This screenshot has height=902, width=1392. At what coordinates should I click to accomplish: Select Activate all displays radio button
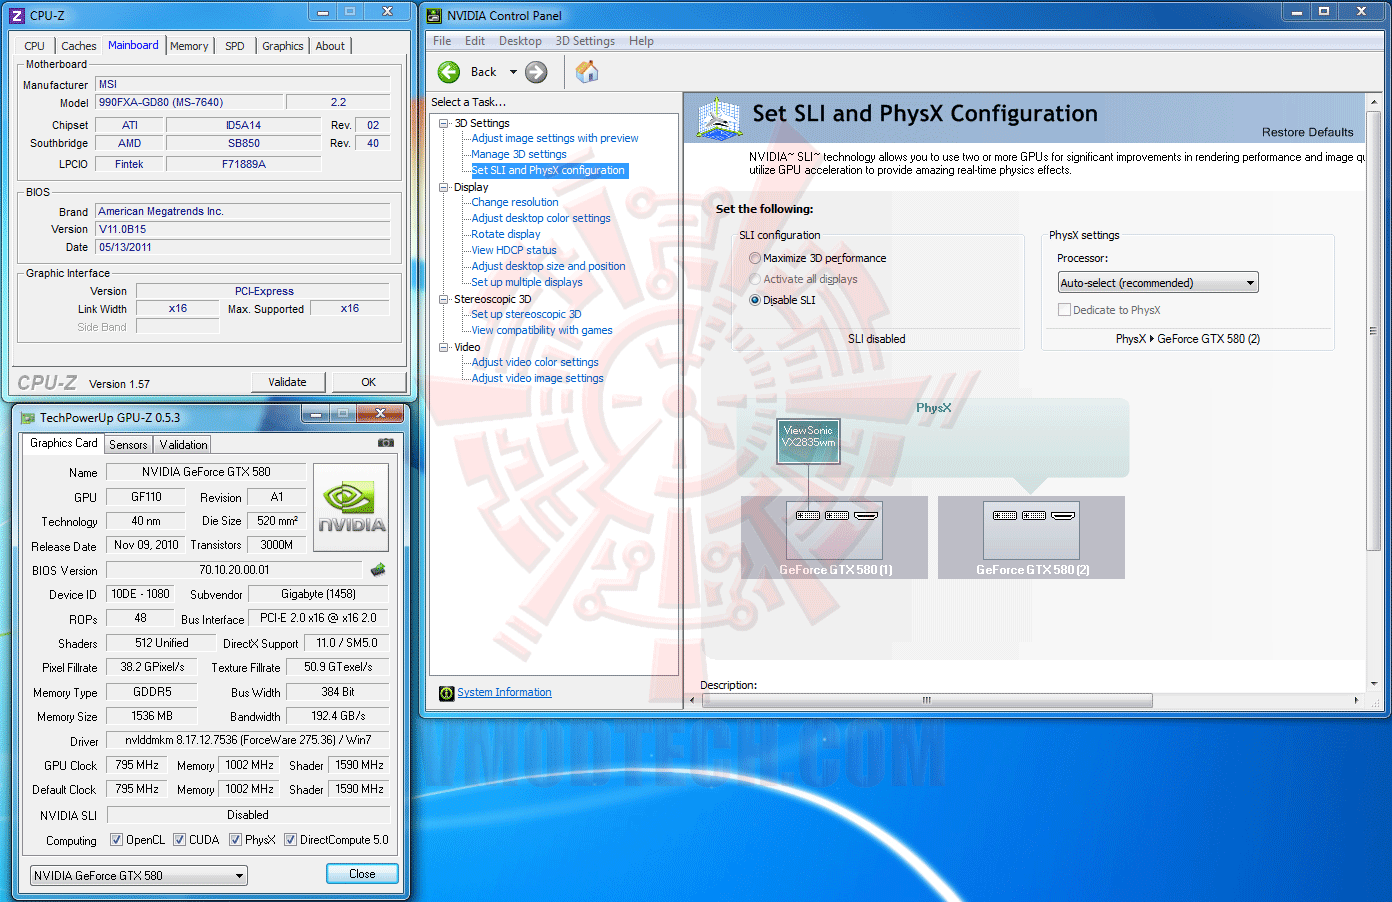pyautogui.click(x=755, y=279)
